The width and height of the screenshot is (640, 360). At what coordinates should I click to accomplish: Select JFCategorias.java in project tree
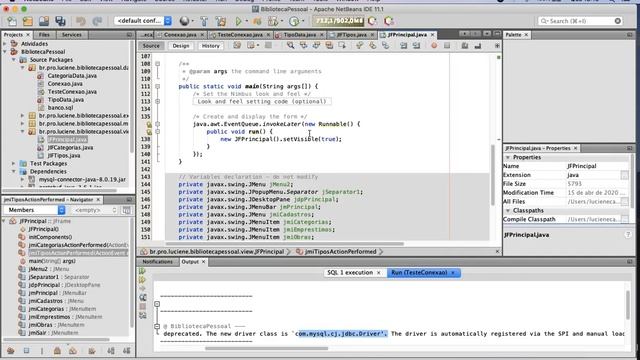point(70,147)
